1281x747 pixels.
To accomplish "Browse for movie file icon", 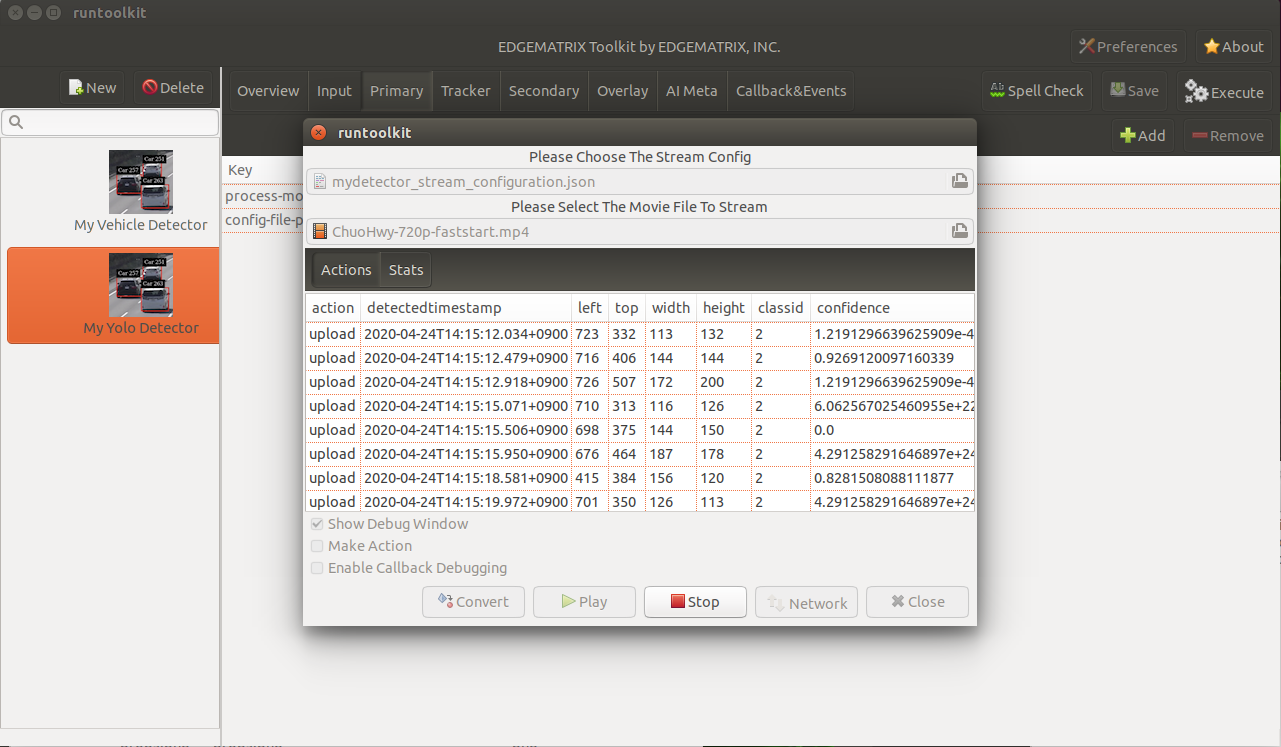I will coord(959,232).
